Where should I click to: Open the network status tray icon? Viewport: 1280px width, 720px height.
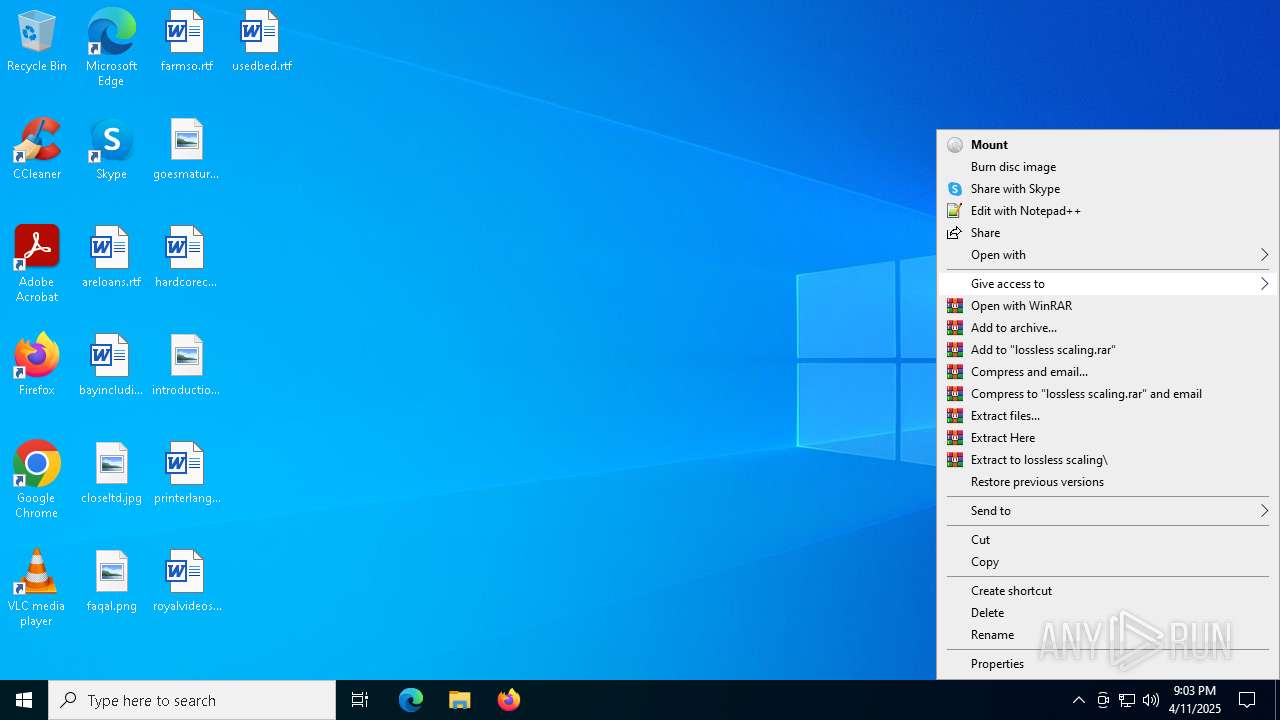click(x=1127, y=700)
